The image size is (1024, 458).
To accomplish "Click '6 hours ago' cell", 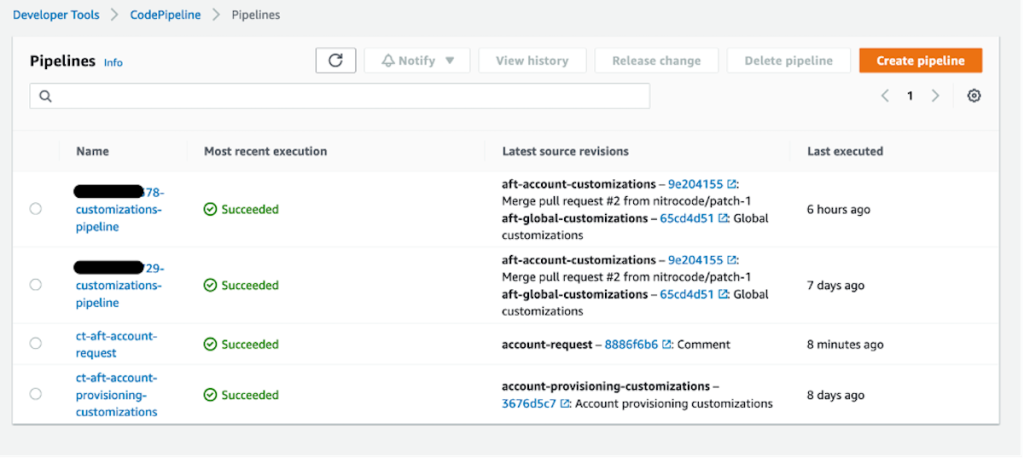I will [839, 209].
